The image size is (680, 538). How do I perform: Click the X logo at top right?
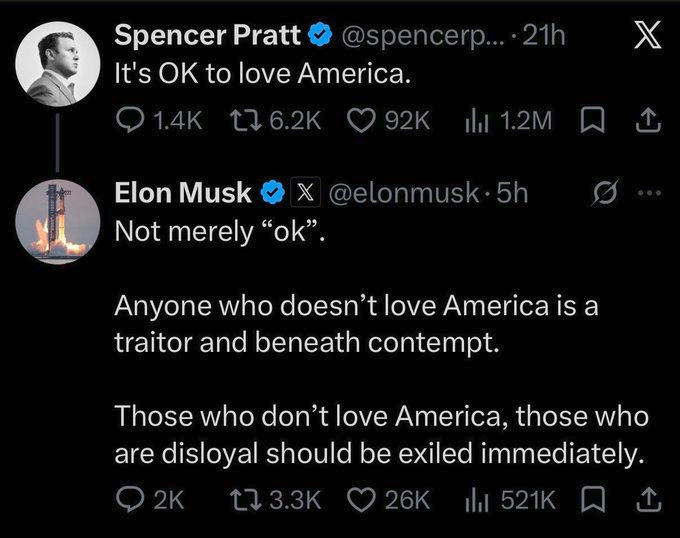coord(647,34)
